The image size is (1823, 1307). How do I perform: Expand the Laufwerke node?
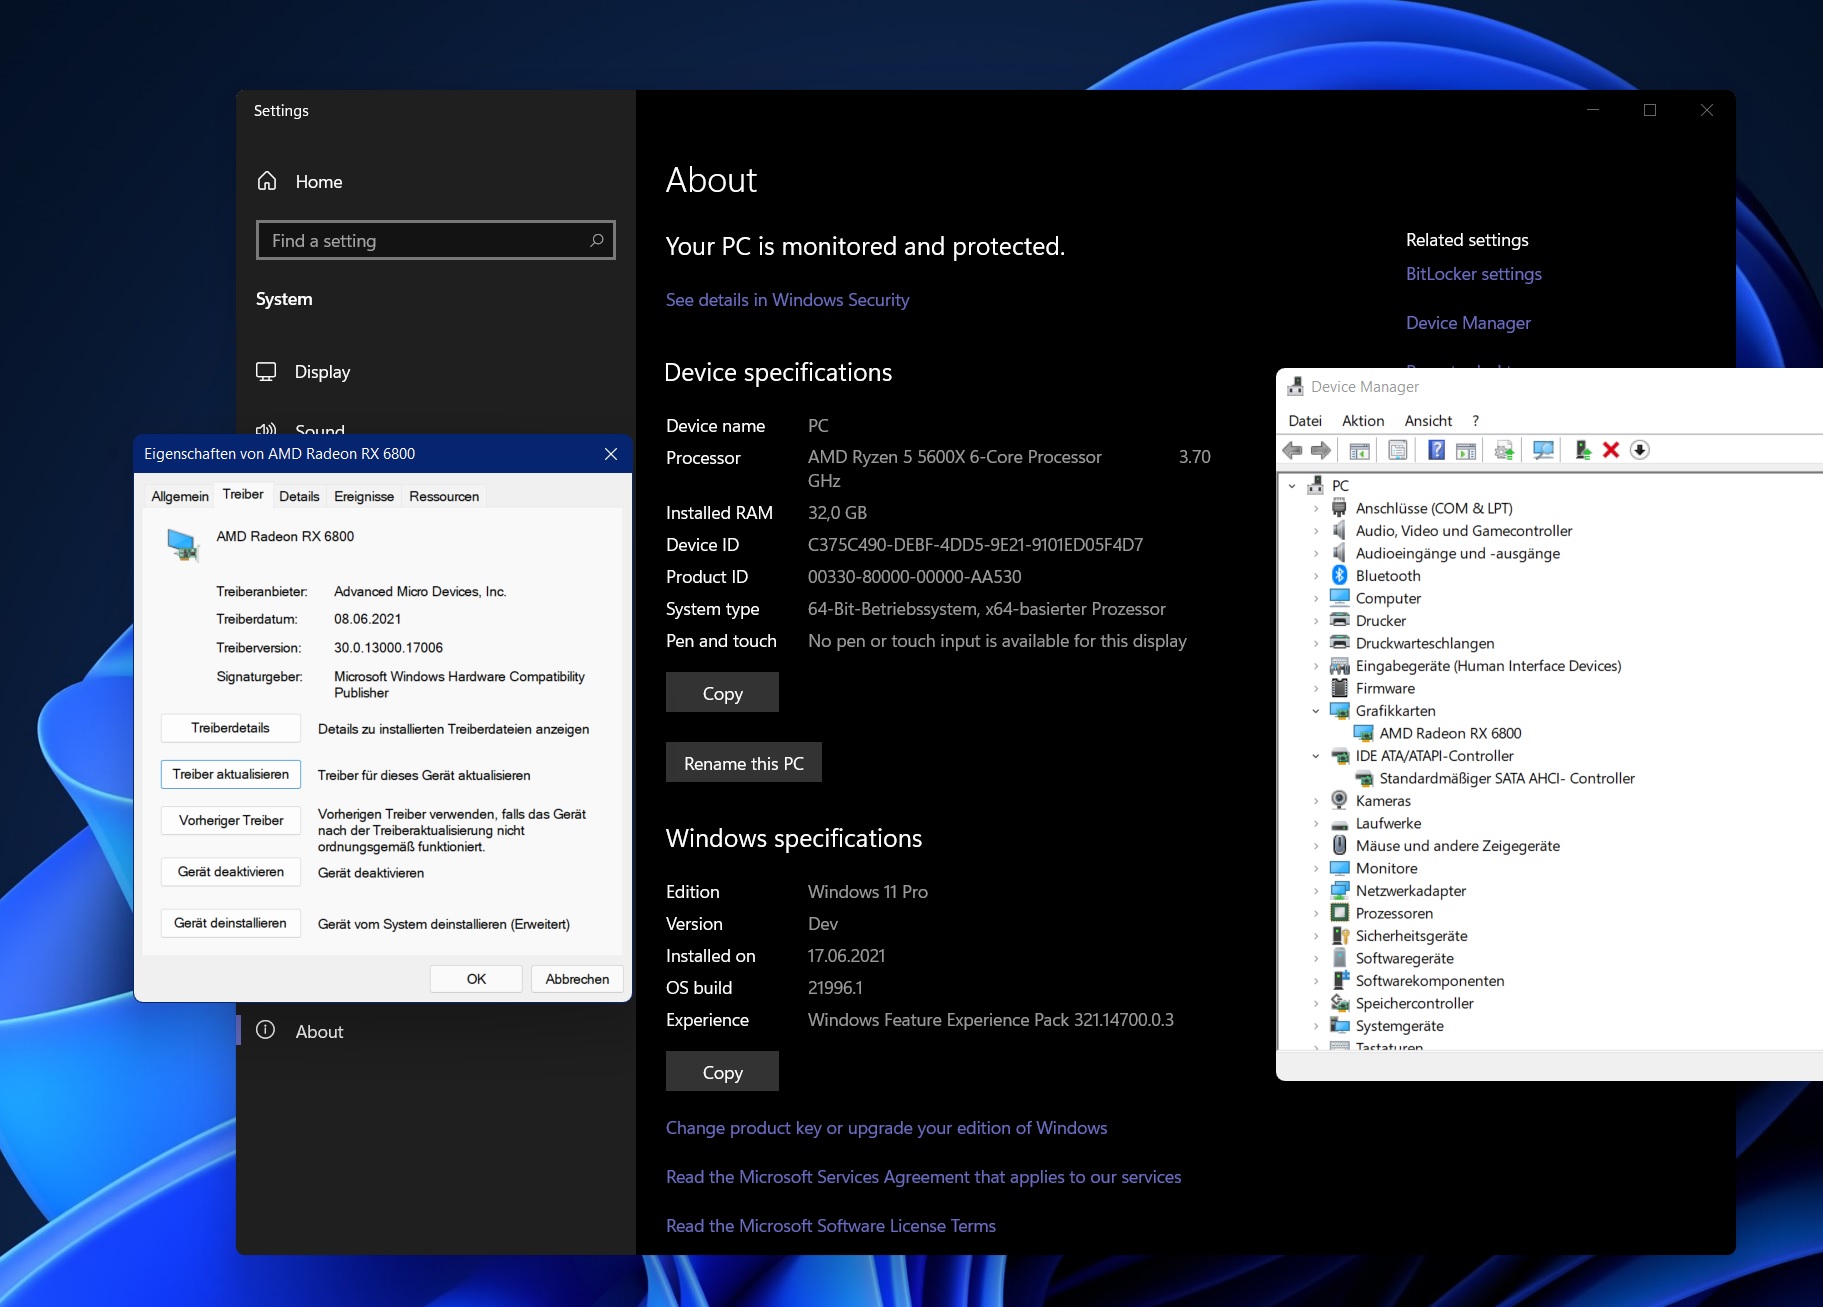(1316, 823)
